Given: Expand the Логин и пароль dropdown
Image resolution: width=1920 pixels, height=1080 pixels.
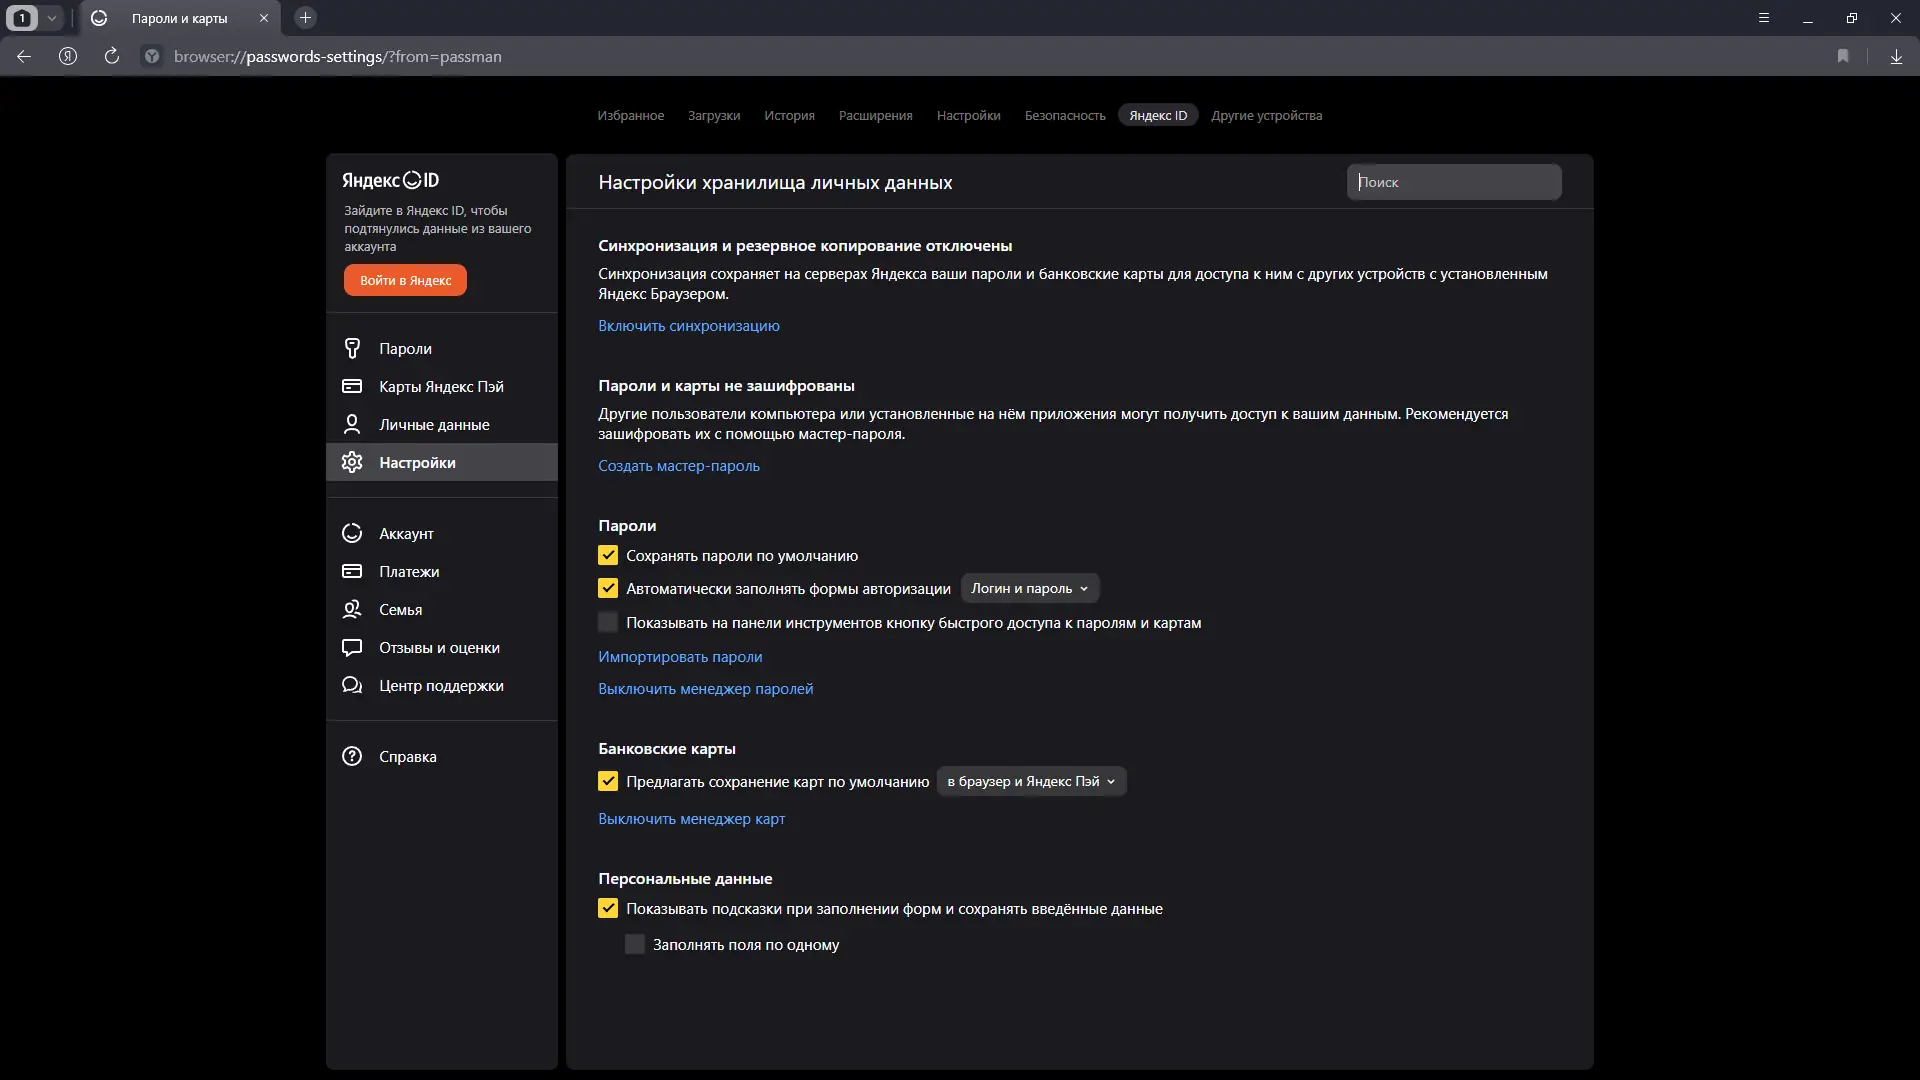Looking at the screenshot, I should (1029, 589).
